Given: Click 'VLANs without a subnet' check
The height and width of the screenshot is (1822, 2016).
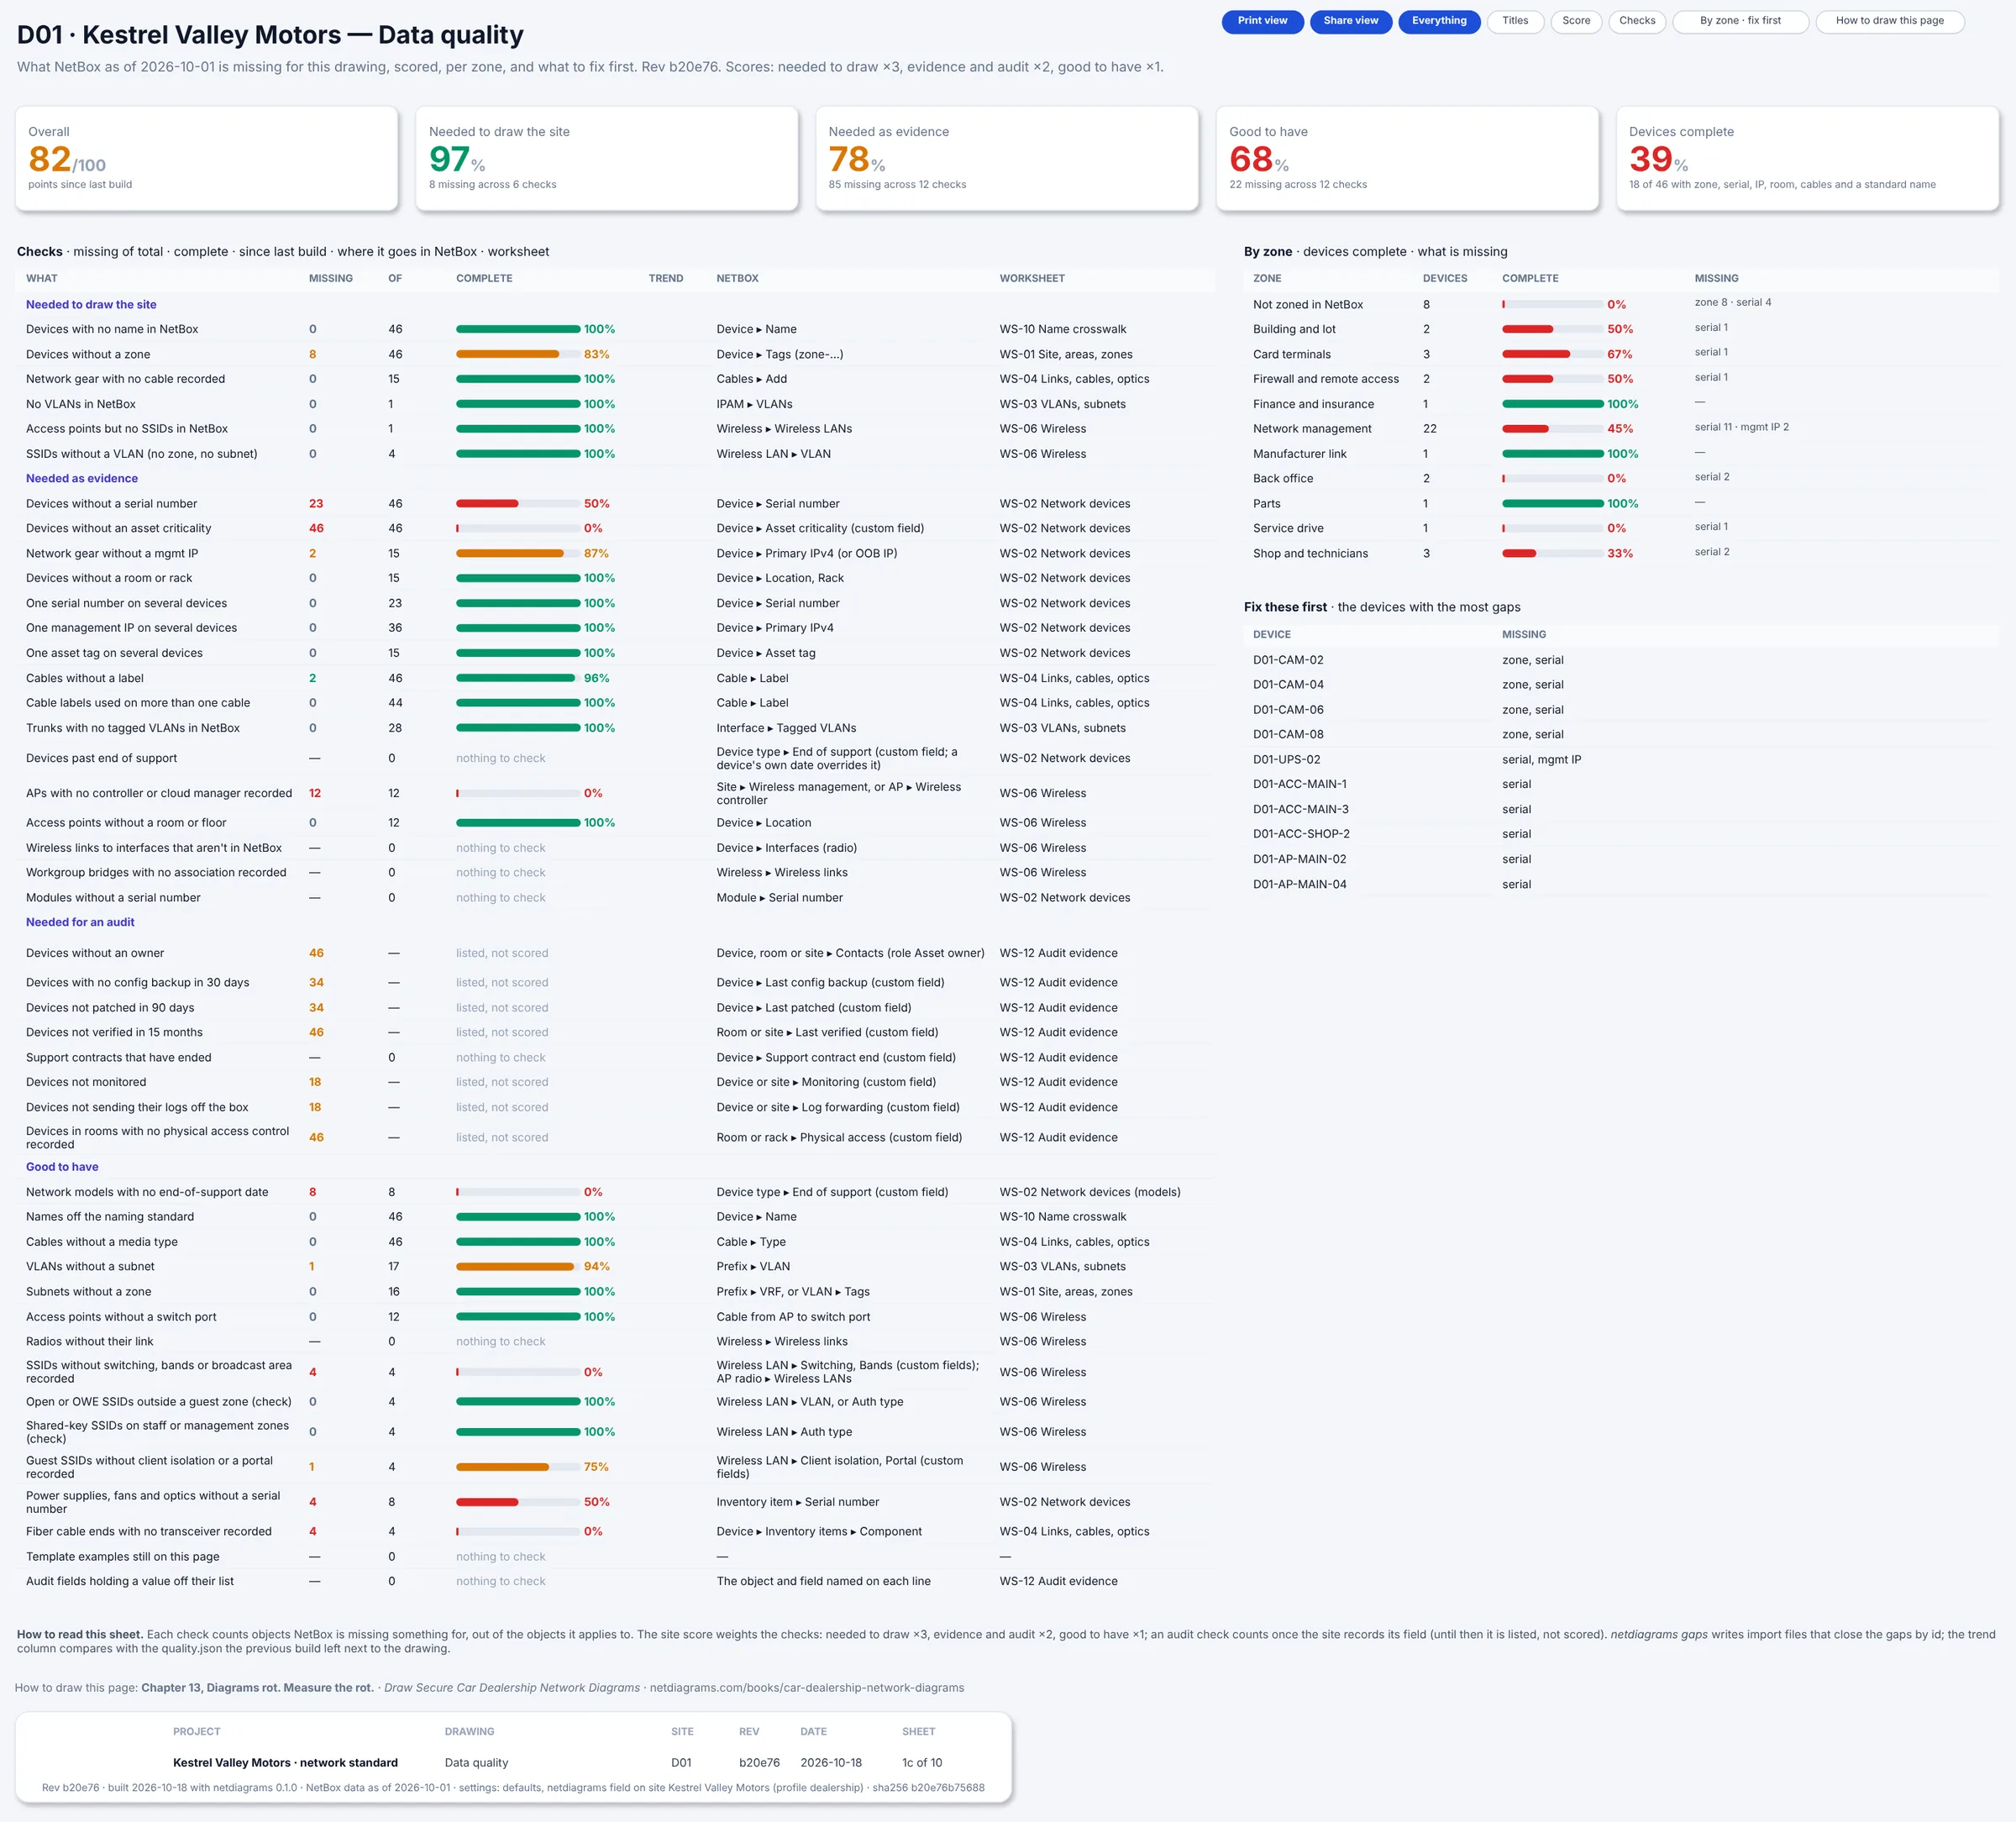Looking at the screenshot, I should [90, 1267].
